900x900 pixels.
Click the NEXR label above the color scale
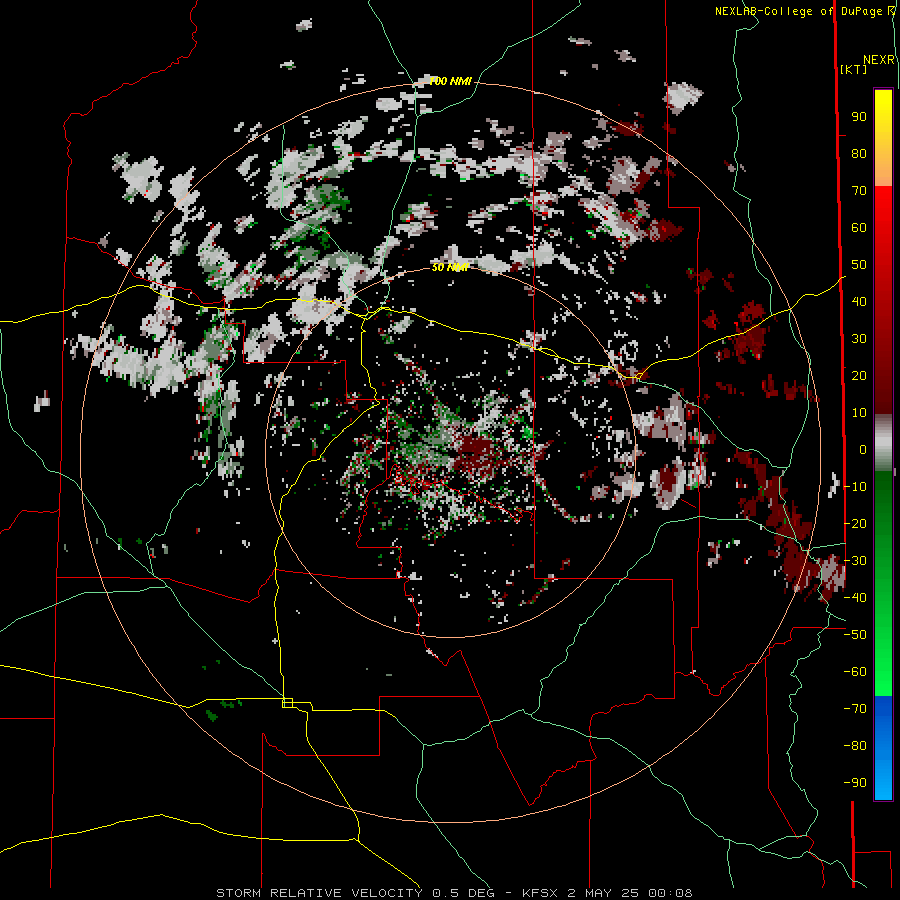879,60
